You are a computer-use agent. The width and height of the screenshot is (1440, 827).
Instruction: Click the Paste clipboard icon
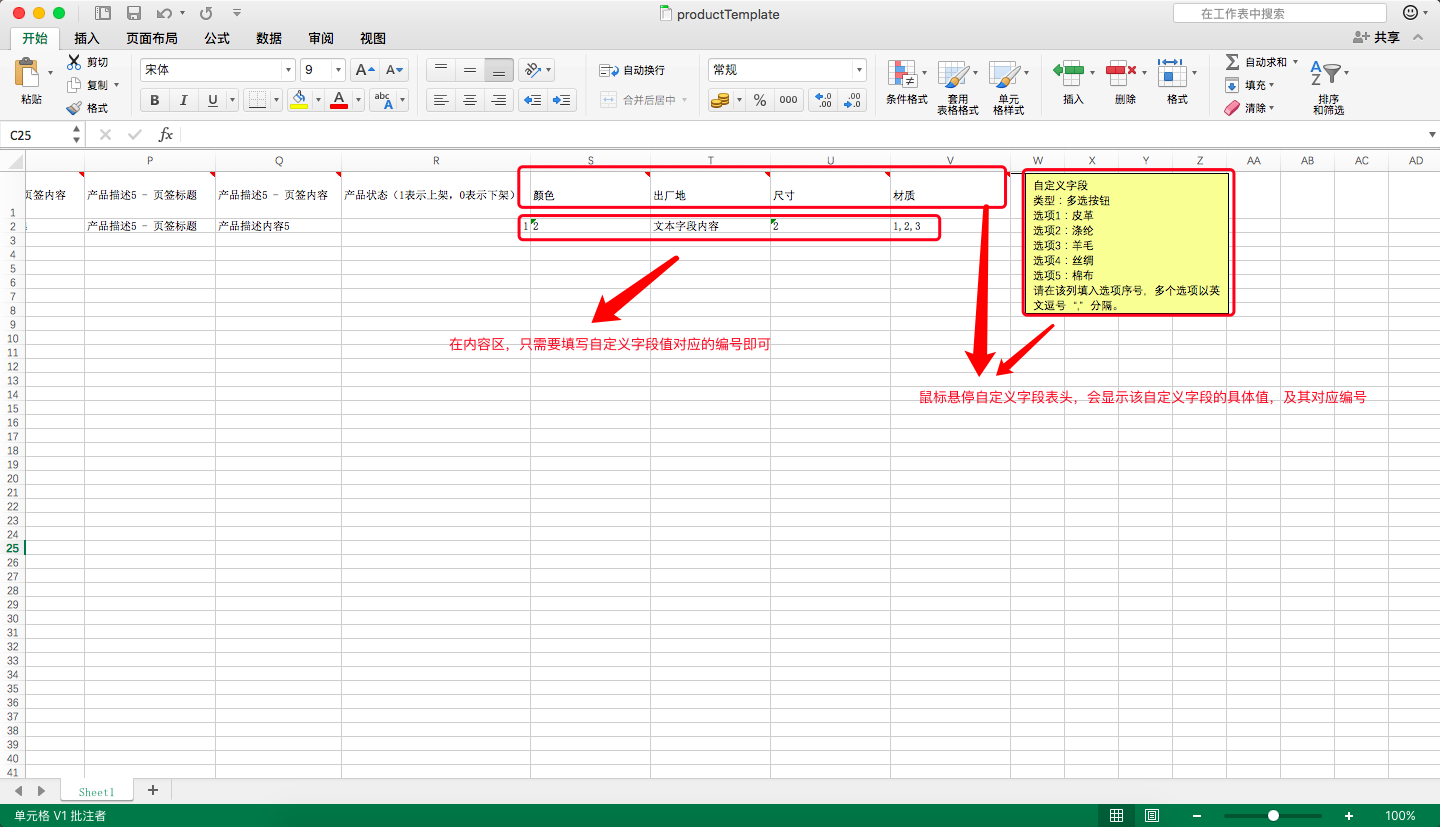pyautogui.click(x=28, y=73)
